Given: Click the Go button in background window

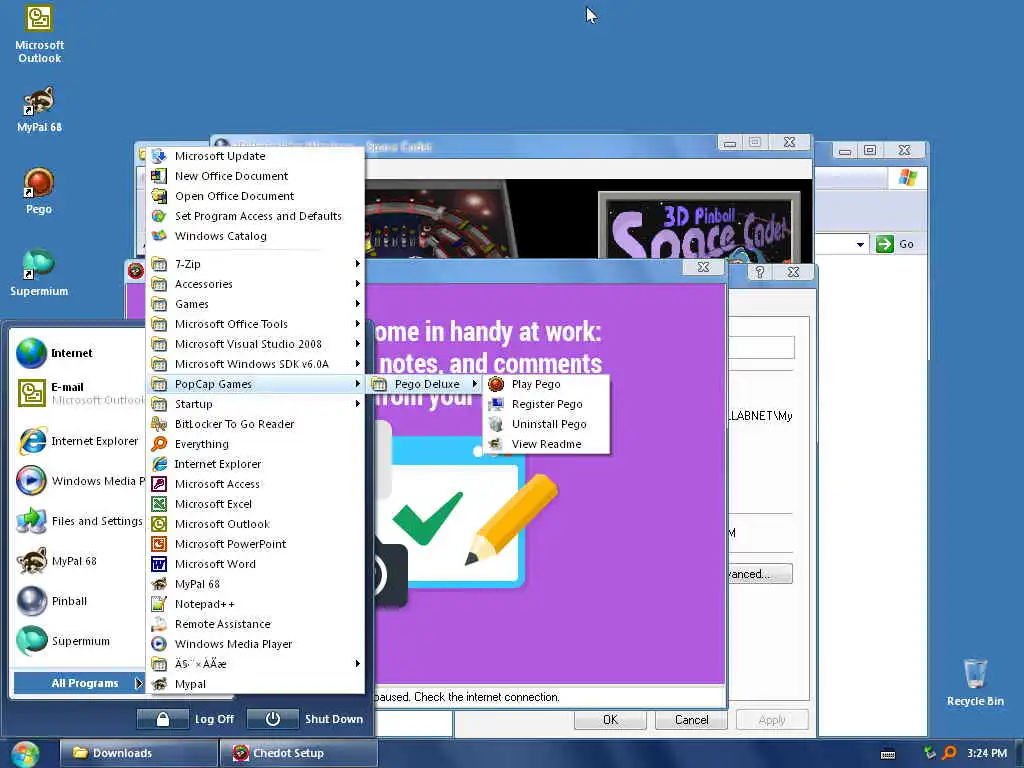Looking at the screenshot, I should tap(895, 244).
